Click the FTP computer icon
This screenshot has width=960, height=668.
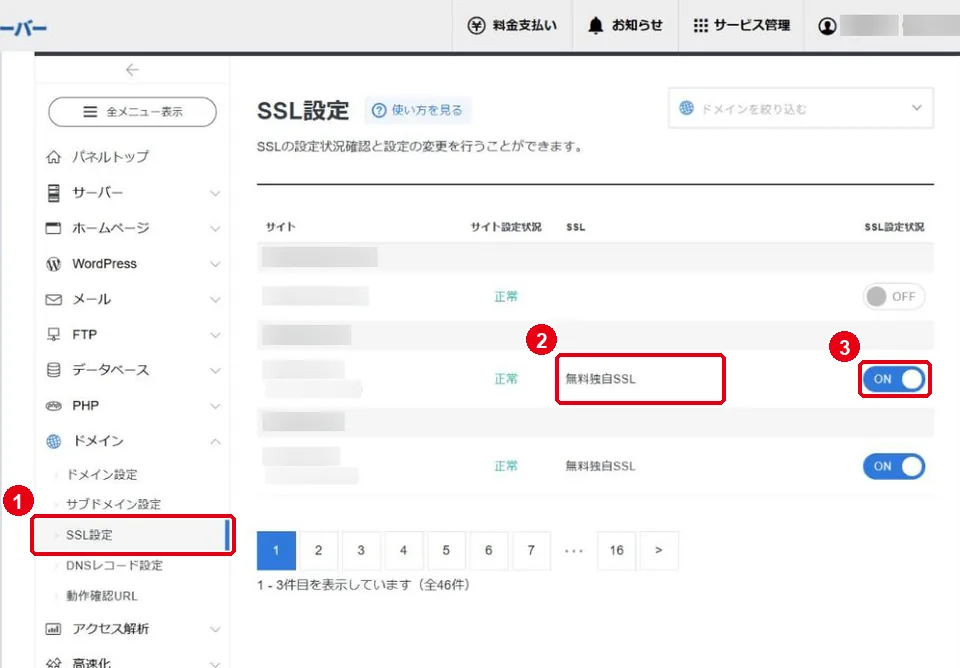(54, 335)
